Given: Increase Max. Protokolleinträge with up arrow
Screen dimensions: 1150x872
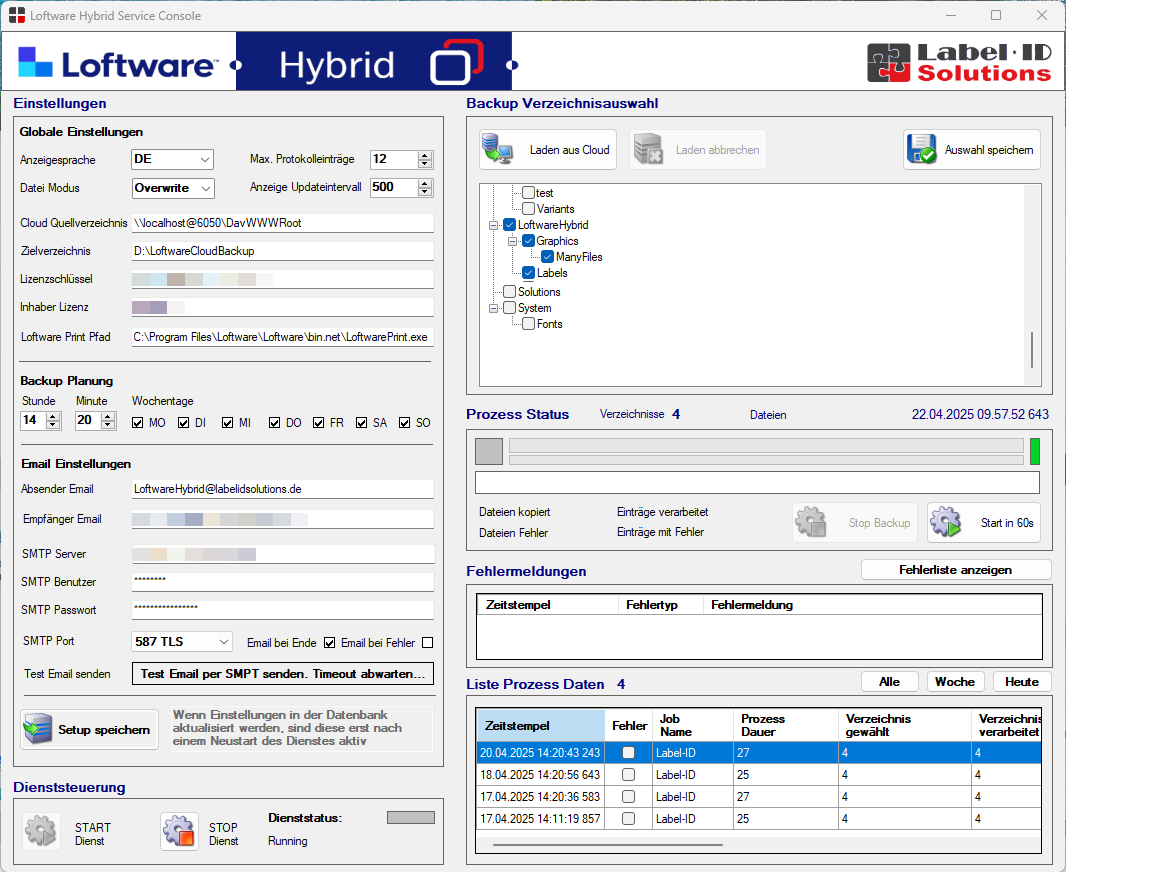Looking at the screenshot, I should click(x=425, y=155).
